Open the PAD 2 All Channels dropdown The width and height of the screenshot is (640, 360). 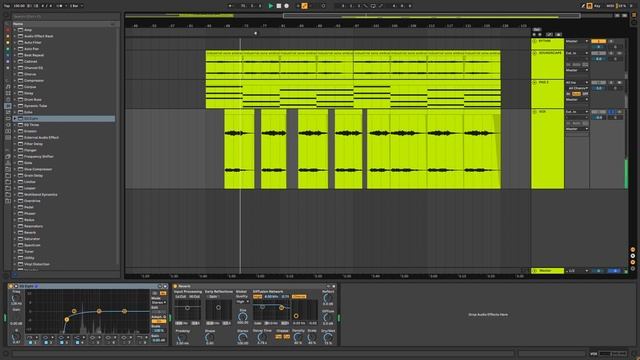(x=577, y=89)
